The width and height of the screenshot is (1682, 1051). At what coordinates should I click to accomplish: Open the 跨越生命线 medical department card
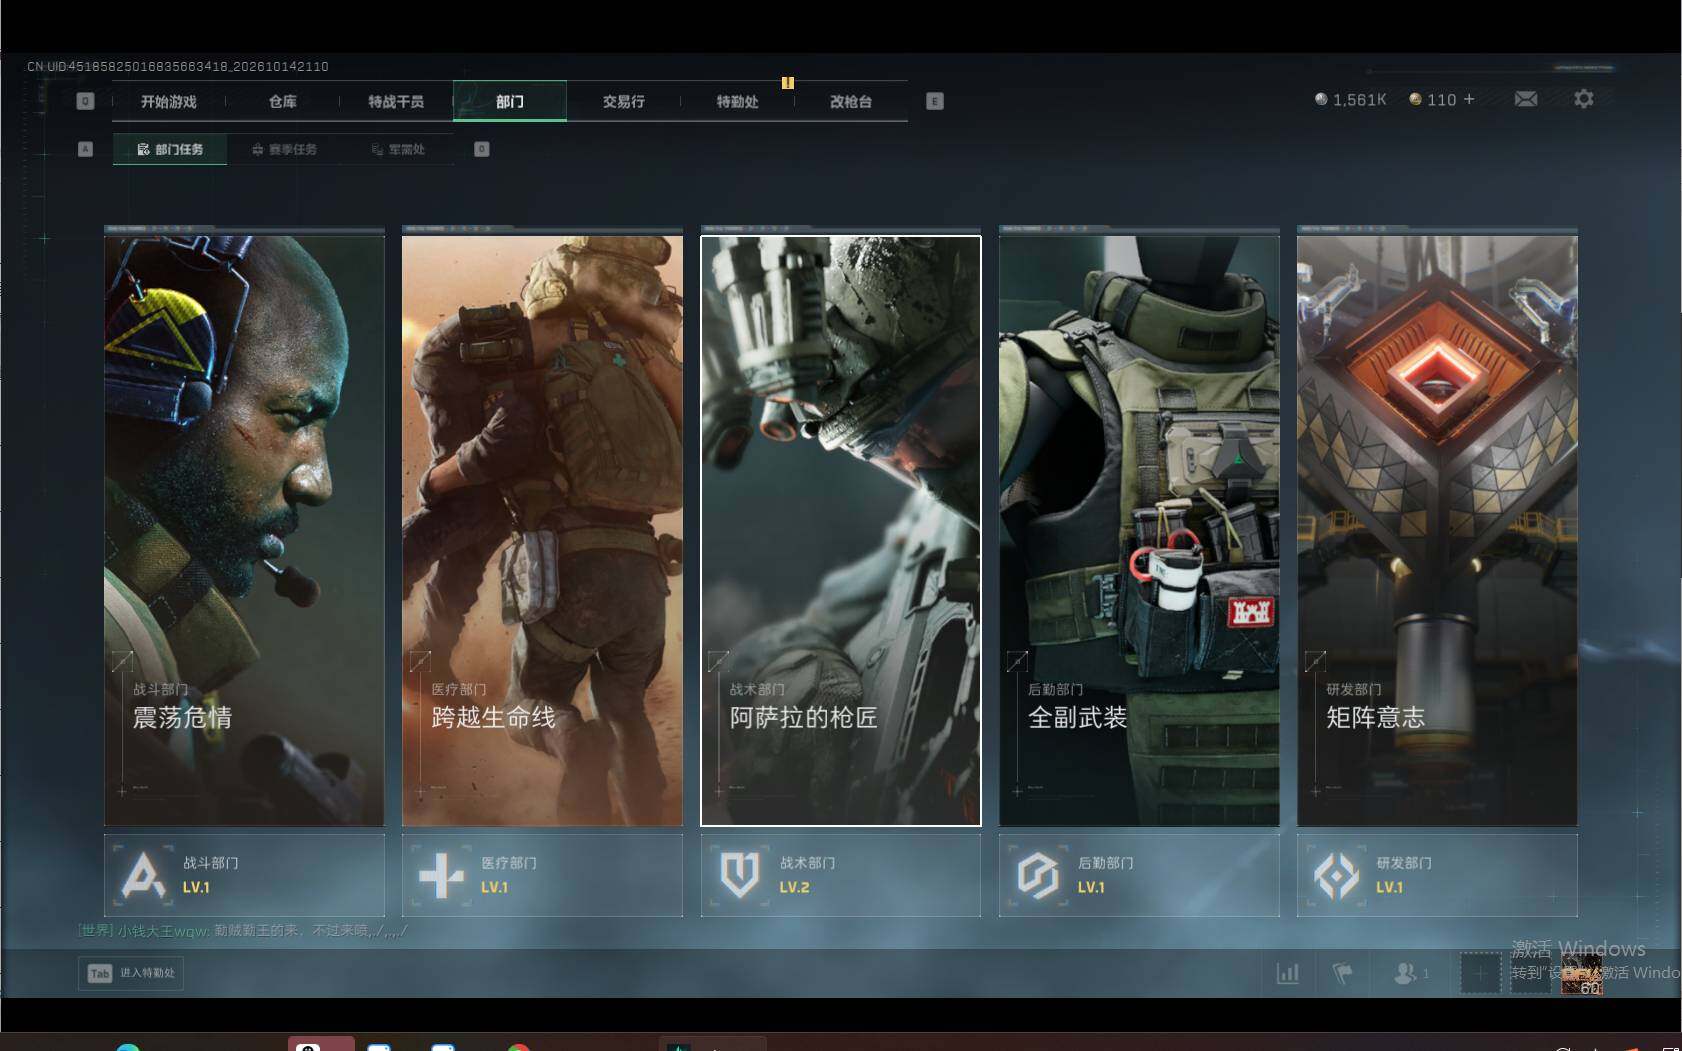tap(542, 531)
